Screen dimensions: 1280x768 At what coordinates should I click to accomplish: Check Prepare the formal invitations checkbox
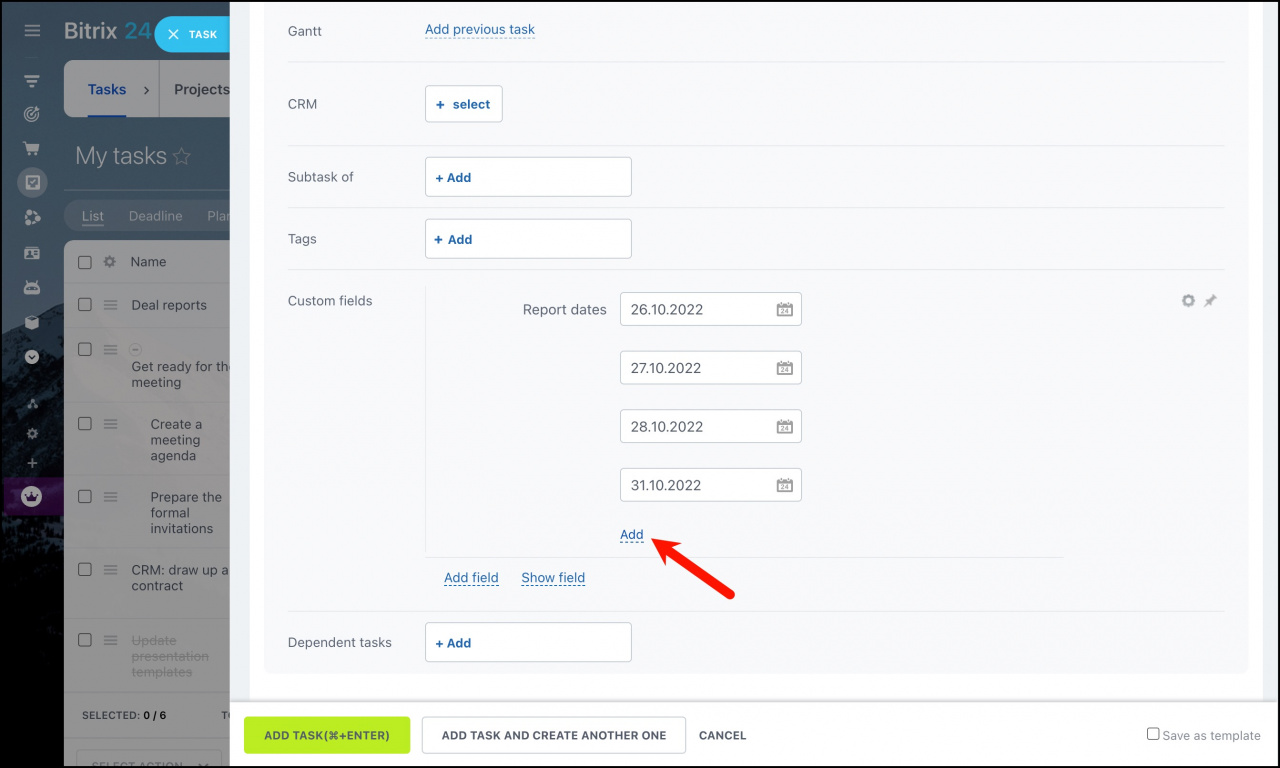85,497
